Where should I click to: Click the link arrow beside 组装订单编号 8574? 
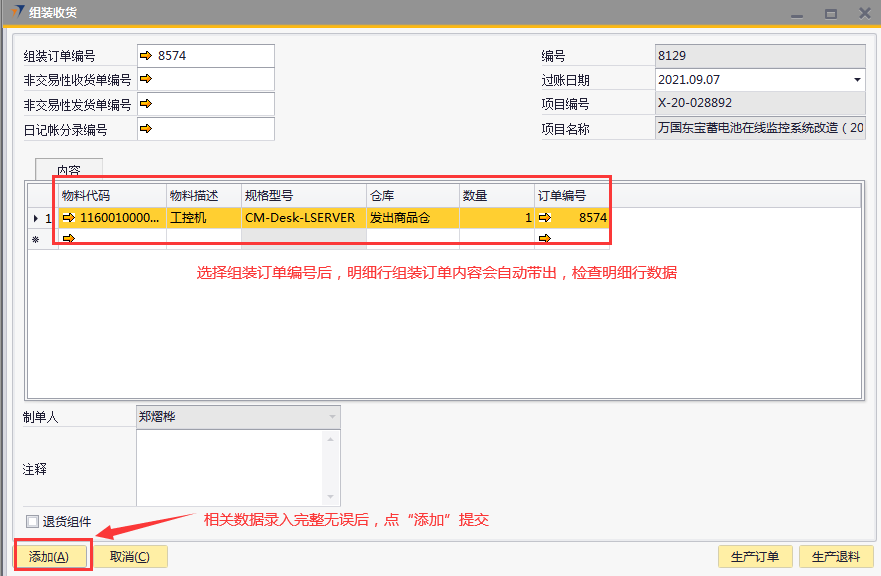pyautogui.click(x=146, y=56)
